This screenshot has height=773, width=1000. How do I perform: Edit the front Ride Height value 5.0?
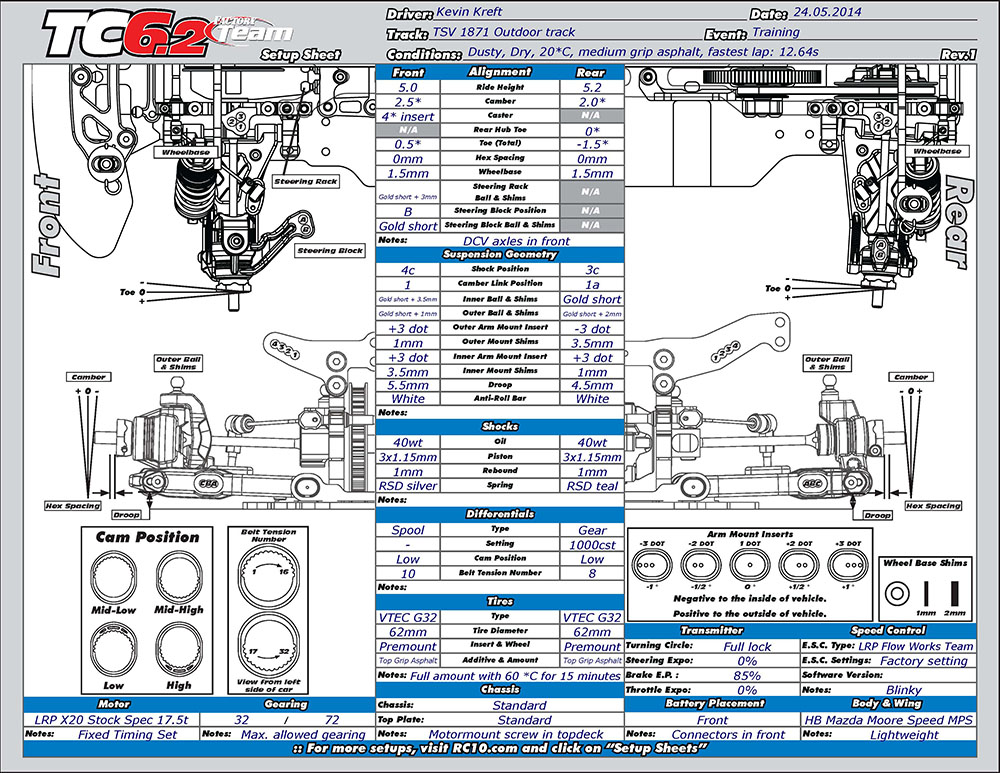408,87
